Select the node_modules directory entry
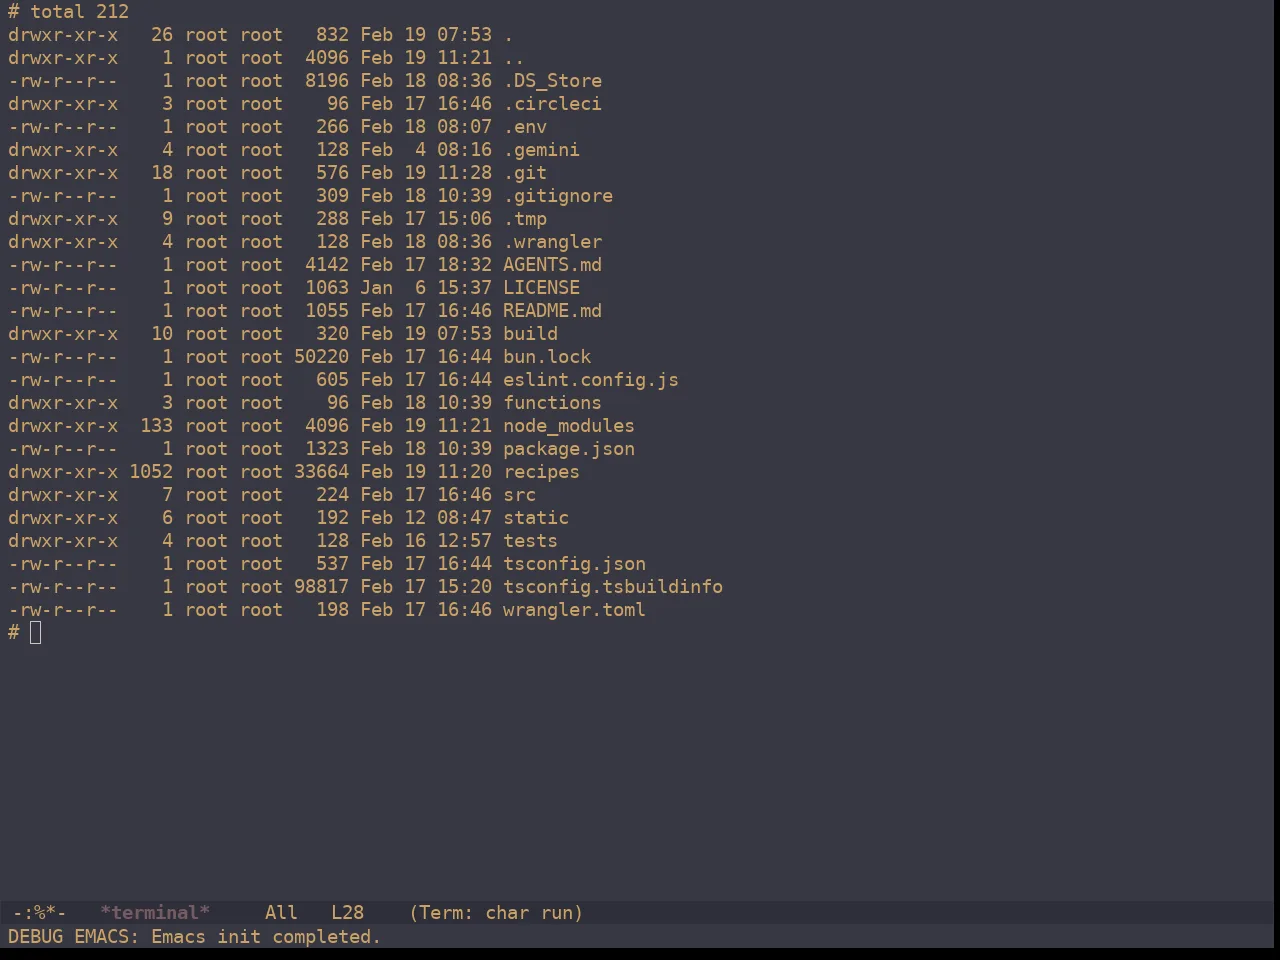 [569, 426]
